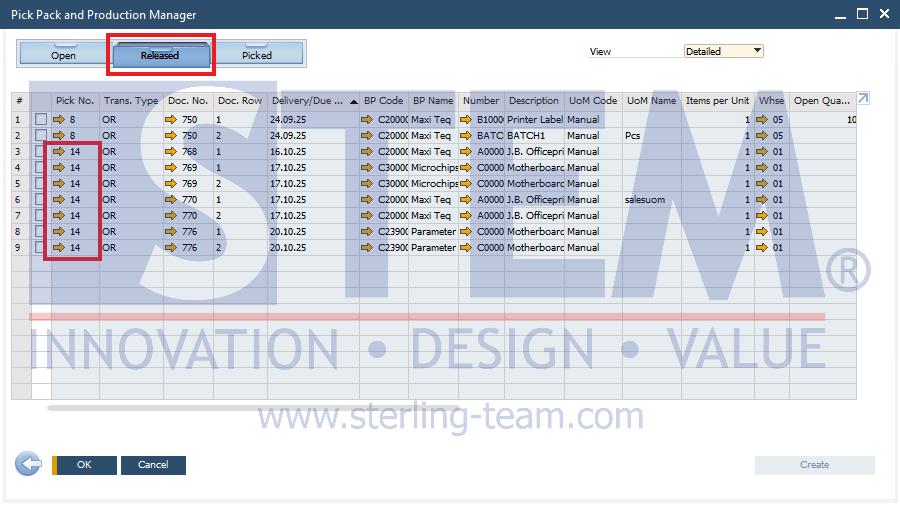Open Doc. No. 776 link arrow in row 9

[x=170, y=248]
